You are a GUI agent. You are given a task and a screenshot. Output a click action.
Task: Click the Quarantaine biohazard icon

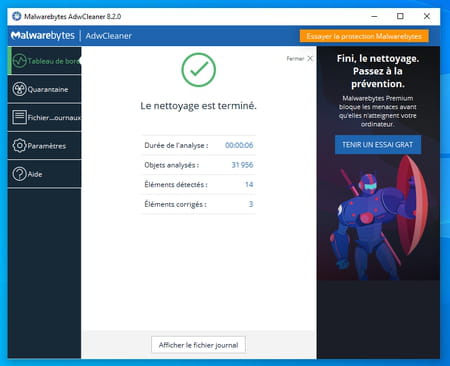pyautogui.click(x=20, y=89)
